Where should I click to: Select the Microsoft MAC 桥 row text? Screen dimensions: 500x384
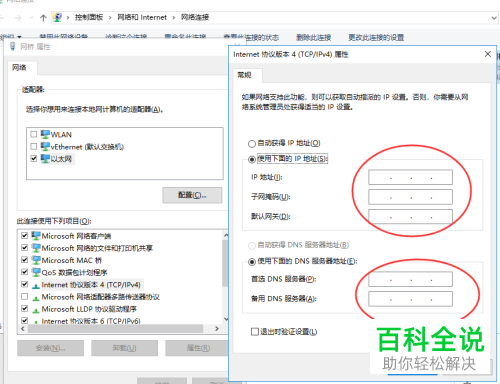click(x=72, y=260)
